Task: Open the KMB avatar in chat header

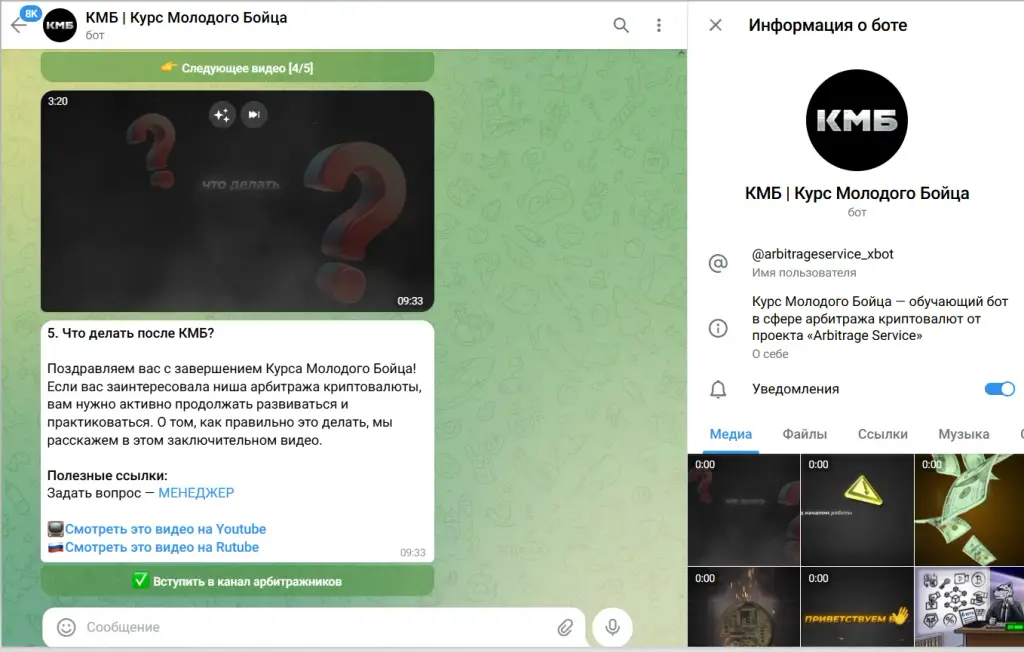Action: pyautogui.click(x=59, y=25)
